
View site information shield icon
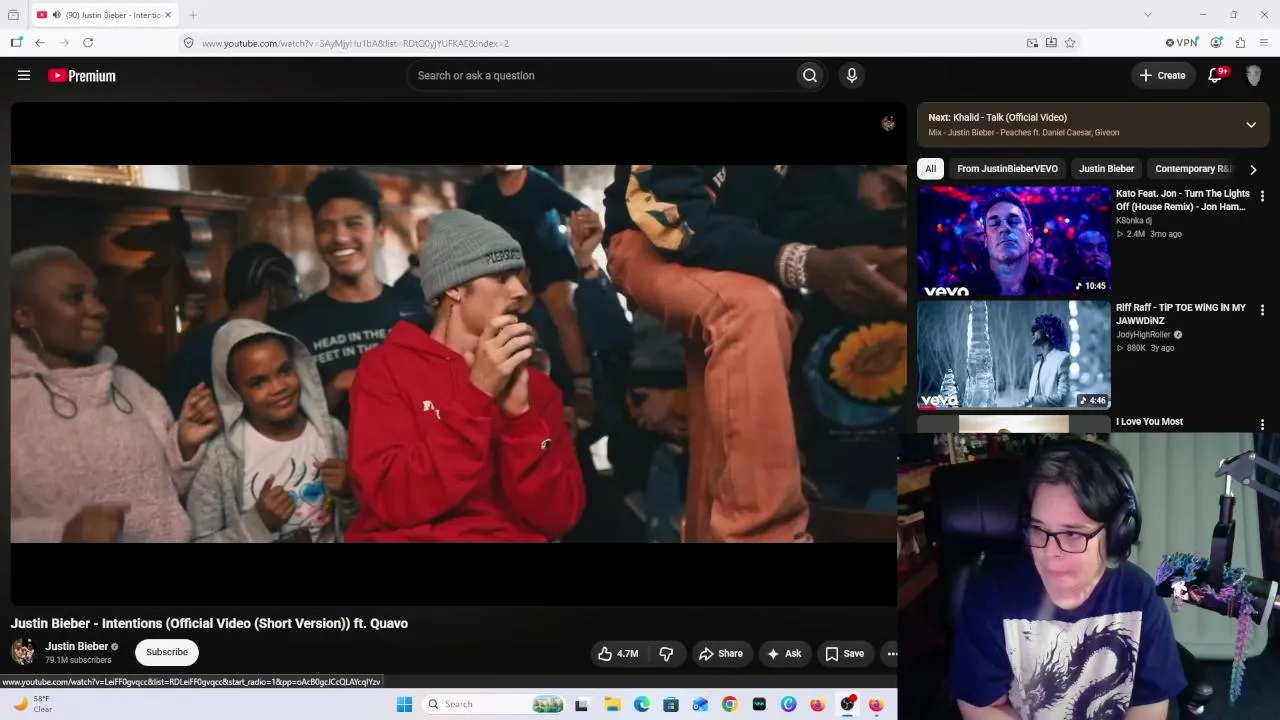188,43
